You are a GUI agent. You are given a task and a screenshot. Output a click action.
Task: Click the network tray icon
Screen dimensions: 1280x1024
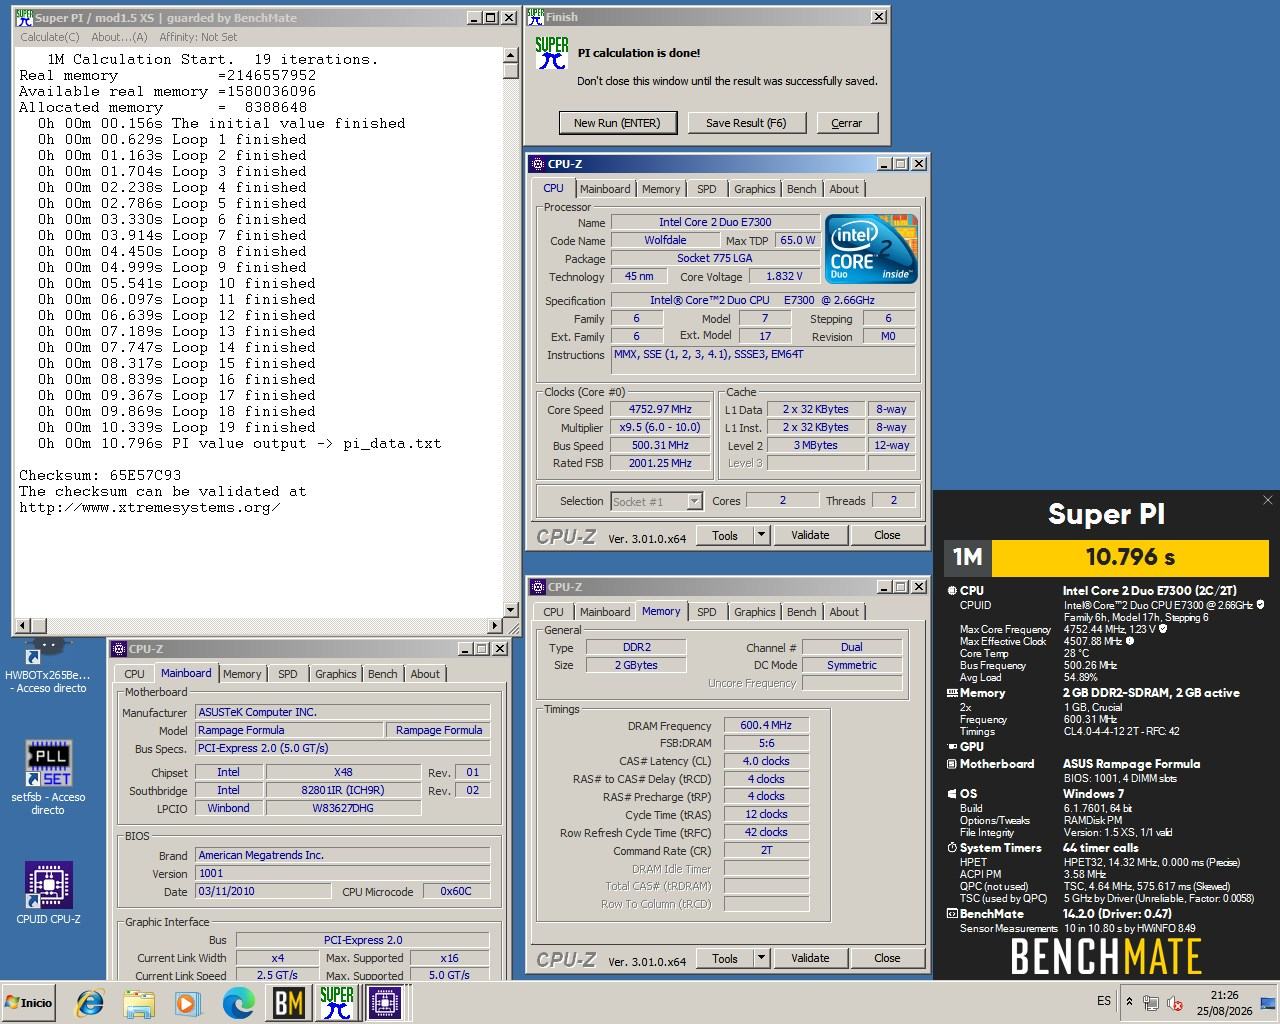click(x=1151, y=1002)
